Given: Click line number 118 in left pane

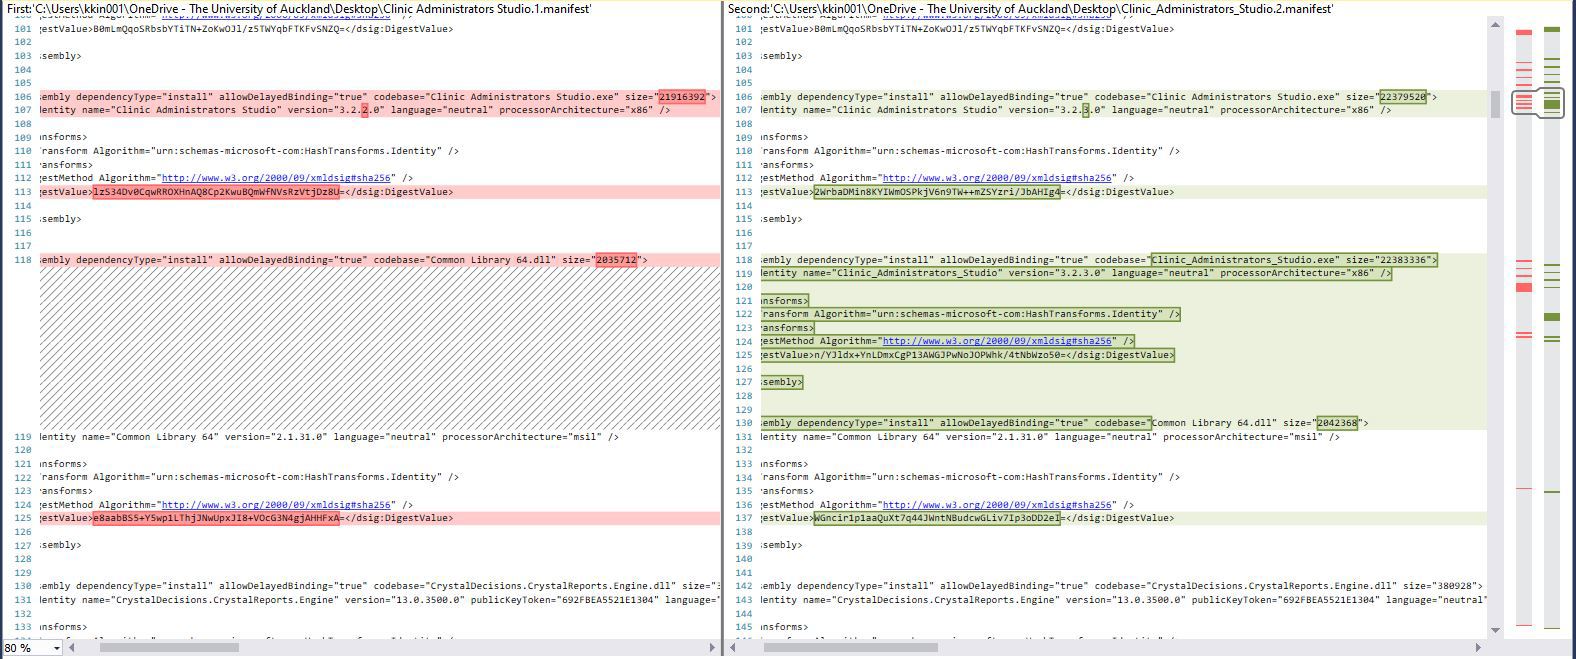Looking at the screenshot, I should click(x=23, y=260).
